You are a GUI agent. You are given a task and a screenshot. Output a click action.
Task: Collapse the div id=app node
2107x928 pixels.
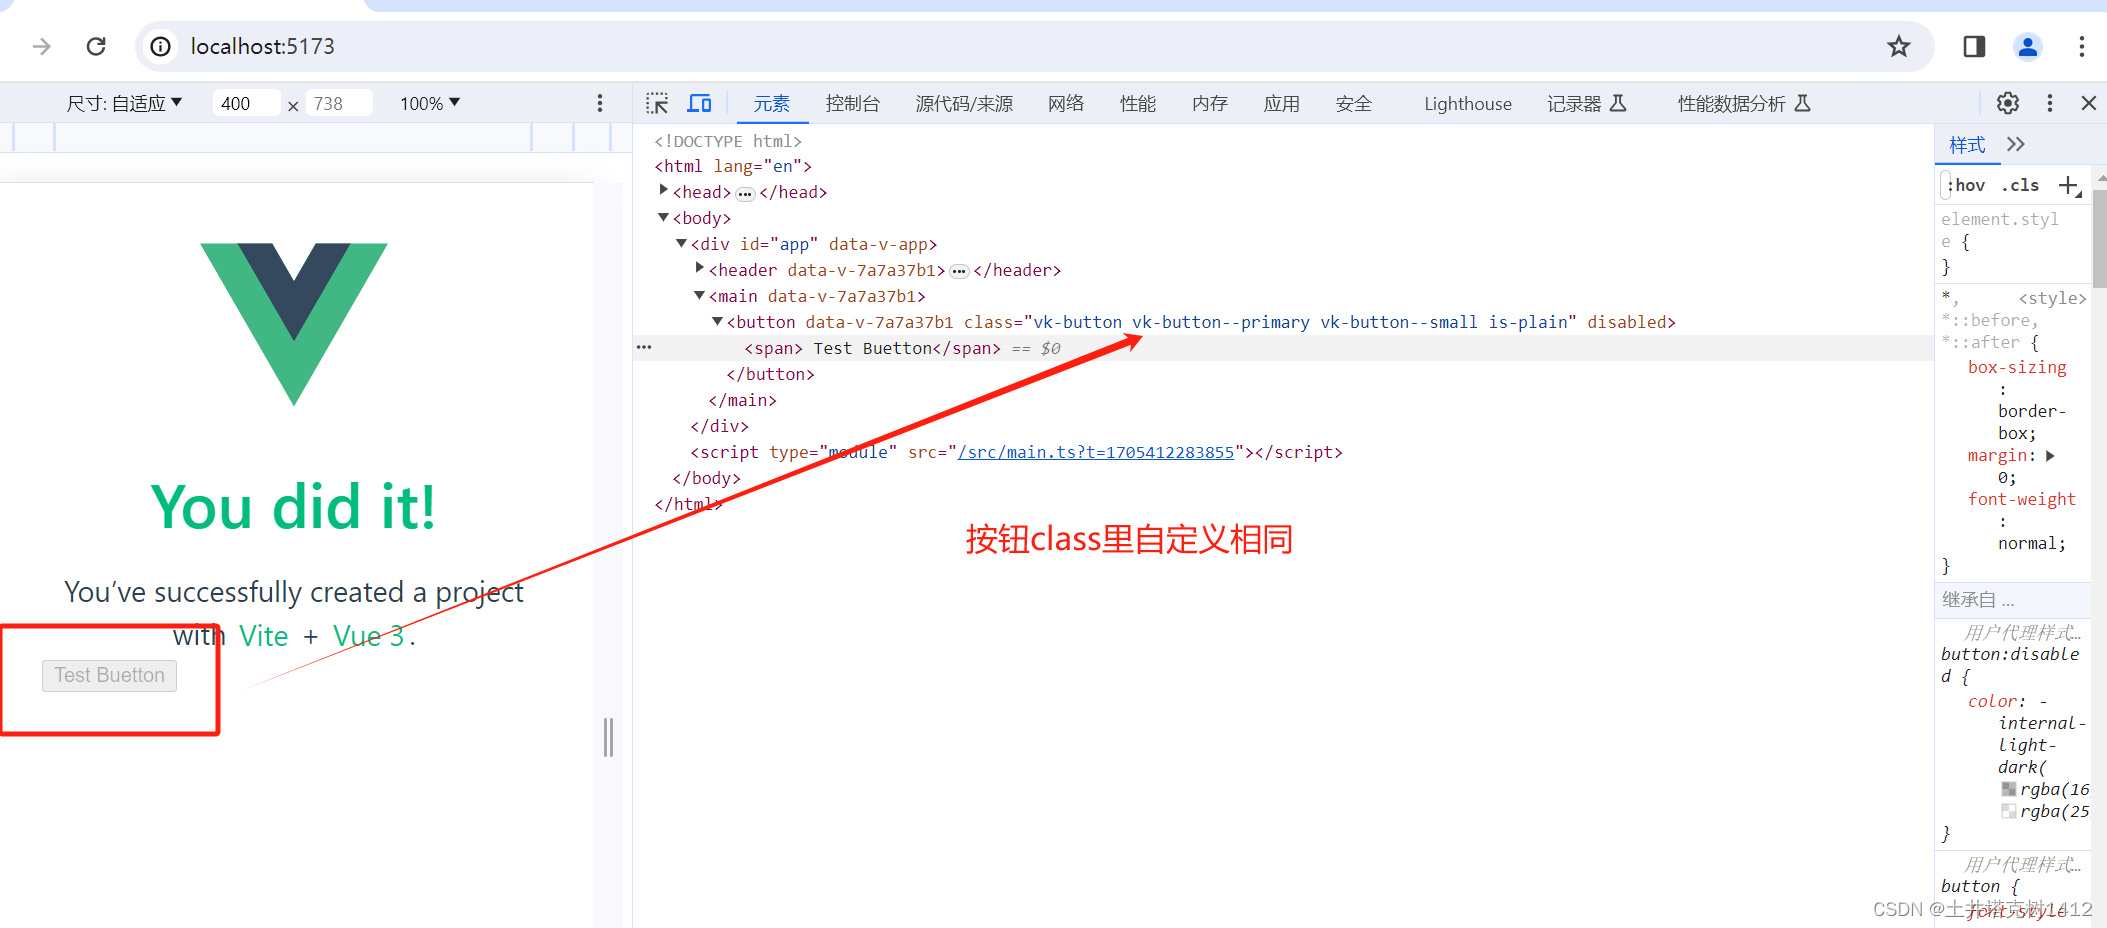pyautogui.click(x=681, y=243)
